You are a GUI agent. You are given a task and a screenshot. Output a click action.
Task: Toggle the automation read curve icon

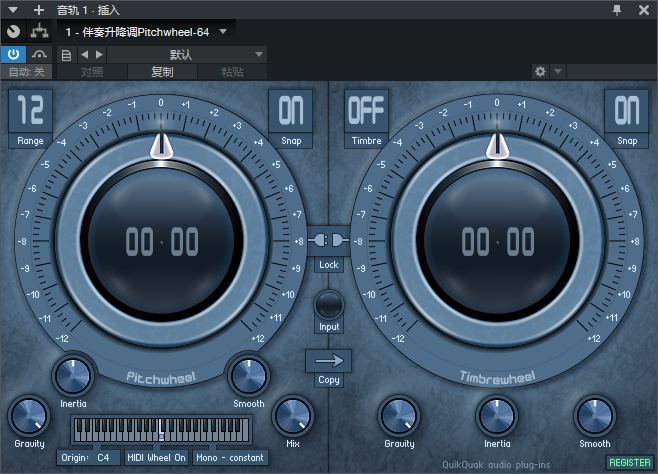point(39,54)
